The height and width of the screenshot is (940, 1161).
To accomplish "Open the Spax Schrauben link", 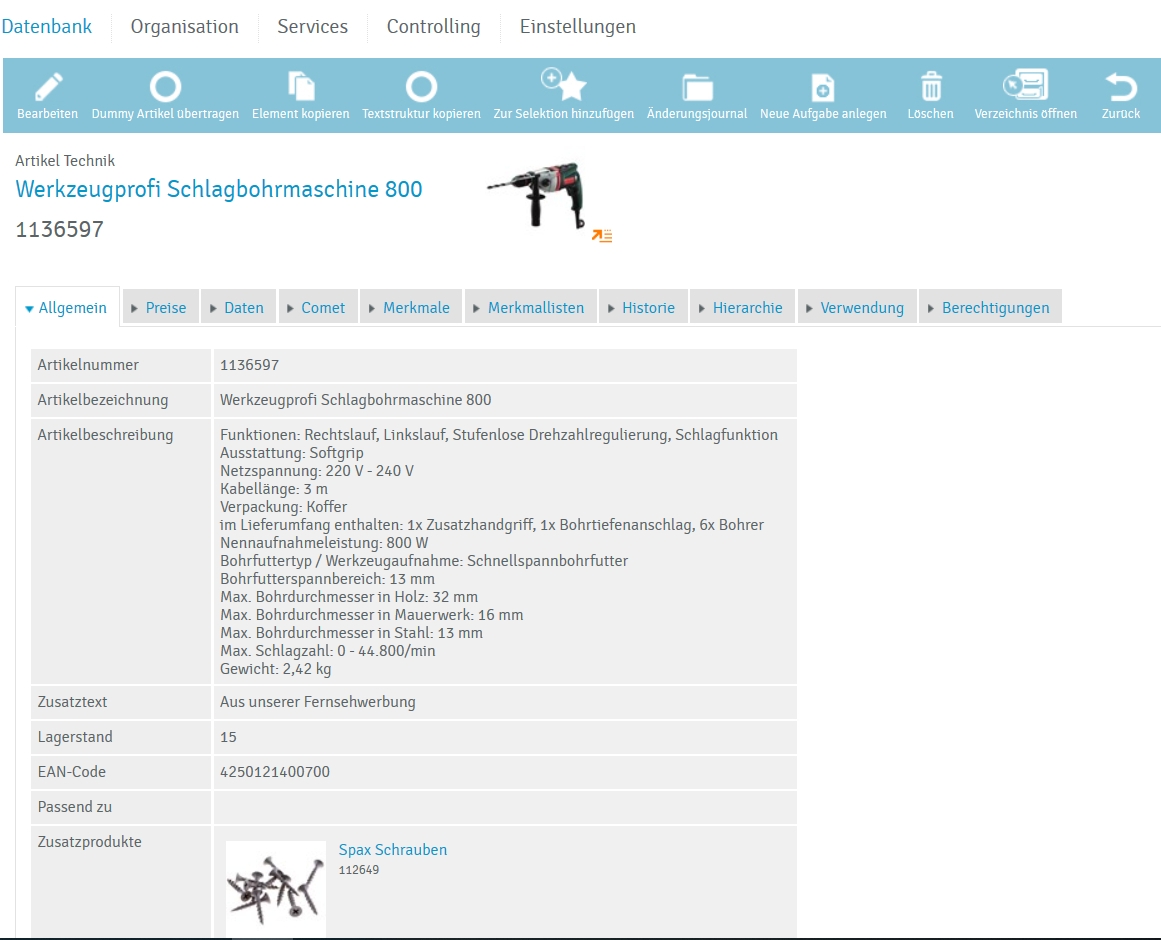I will coord(392,850).
